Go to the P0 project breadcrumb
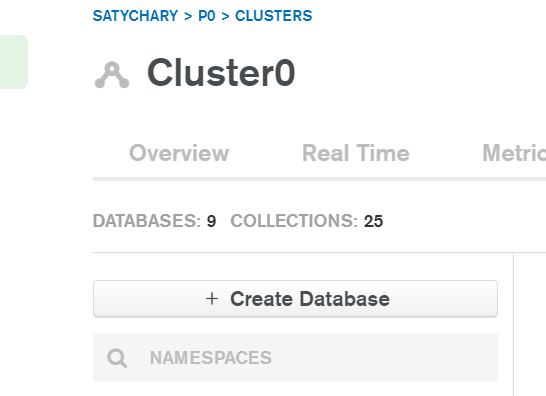 (206, 16)
